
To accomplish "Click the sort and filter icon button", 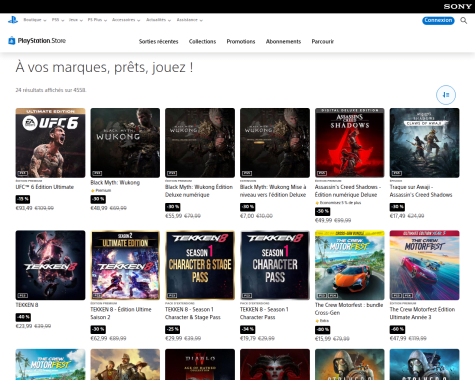I will click(446, 95).
